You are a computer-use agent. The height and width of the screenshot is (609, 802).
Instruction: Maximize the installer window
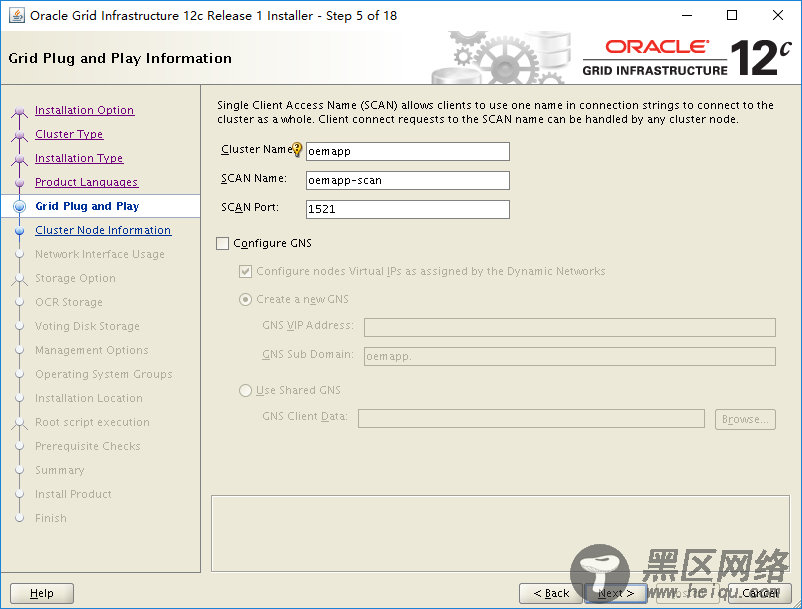coord(732,15)
